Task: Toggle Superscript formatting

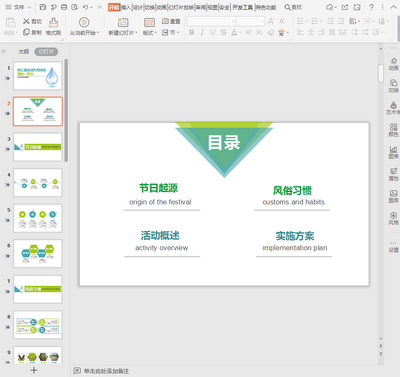Action: click(x=248, y=32)
